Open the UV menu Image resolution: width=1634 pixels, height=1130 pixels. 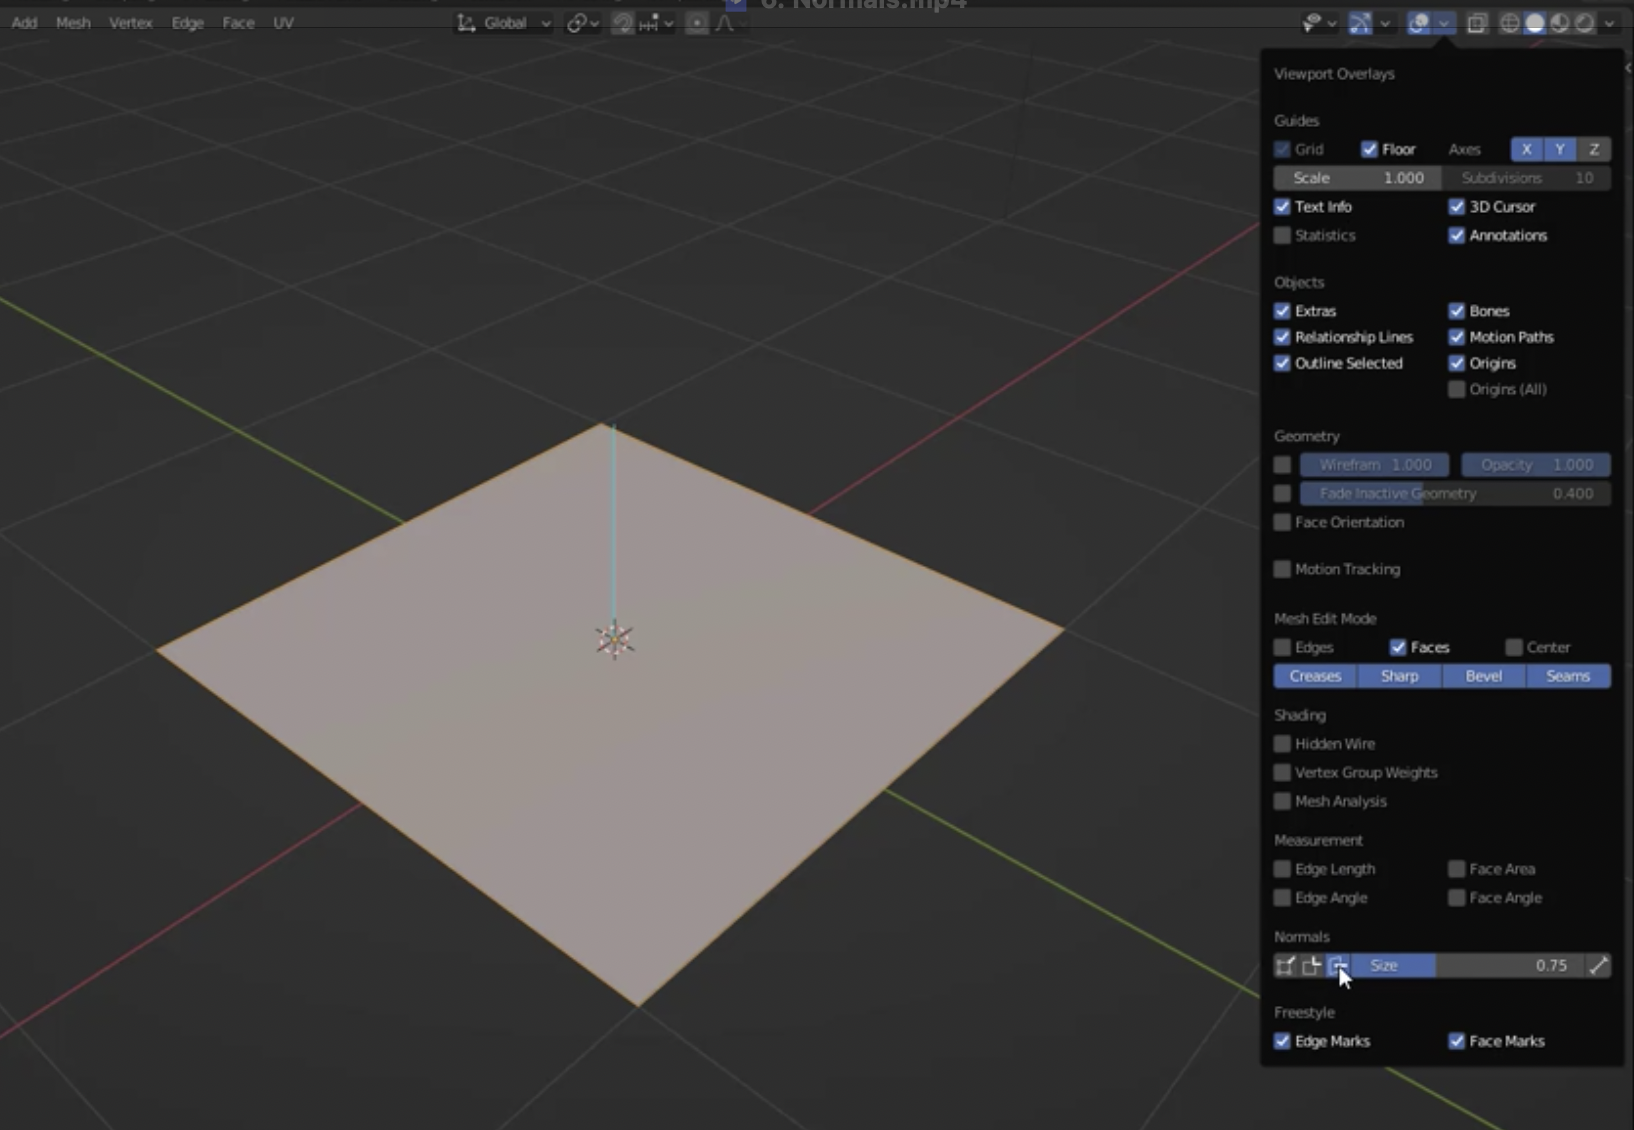tap(284, 23)
